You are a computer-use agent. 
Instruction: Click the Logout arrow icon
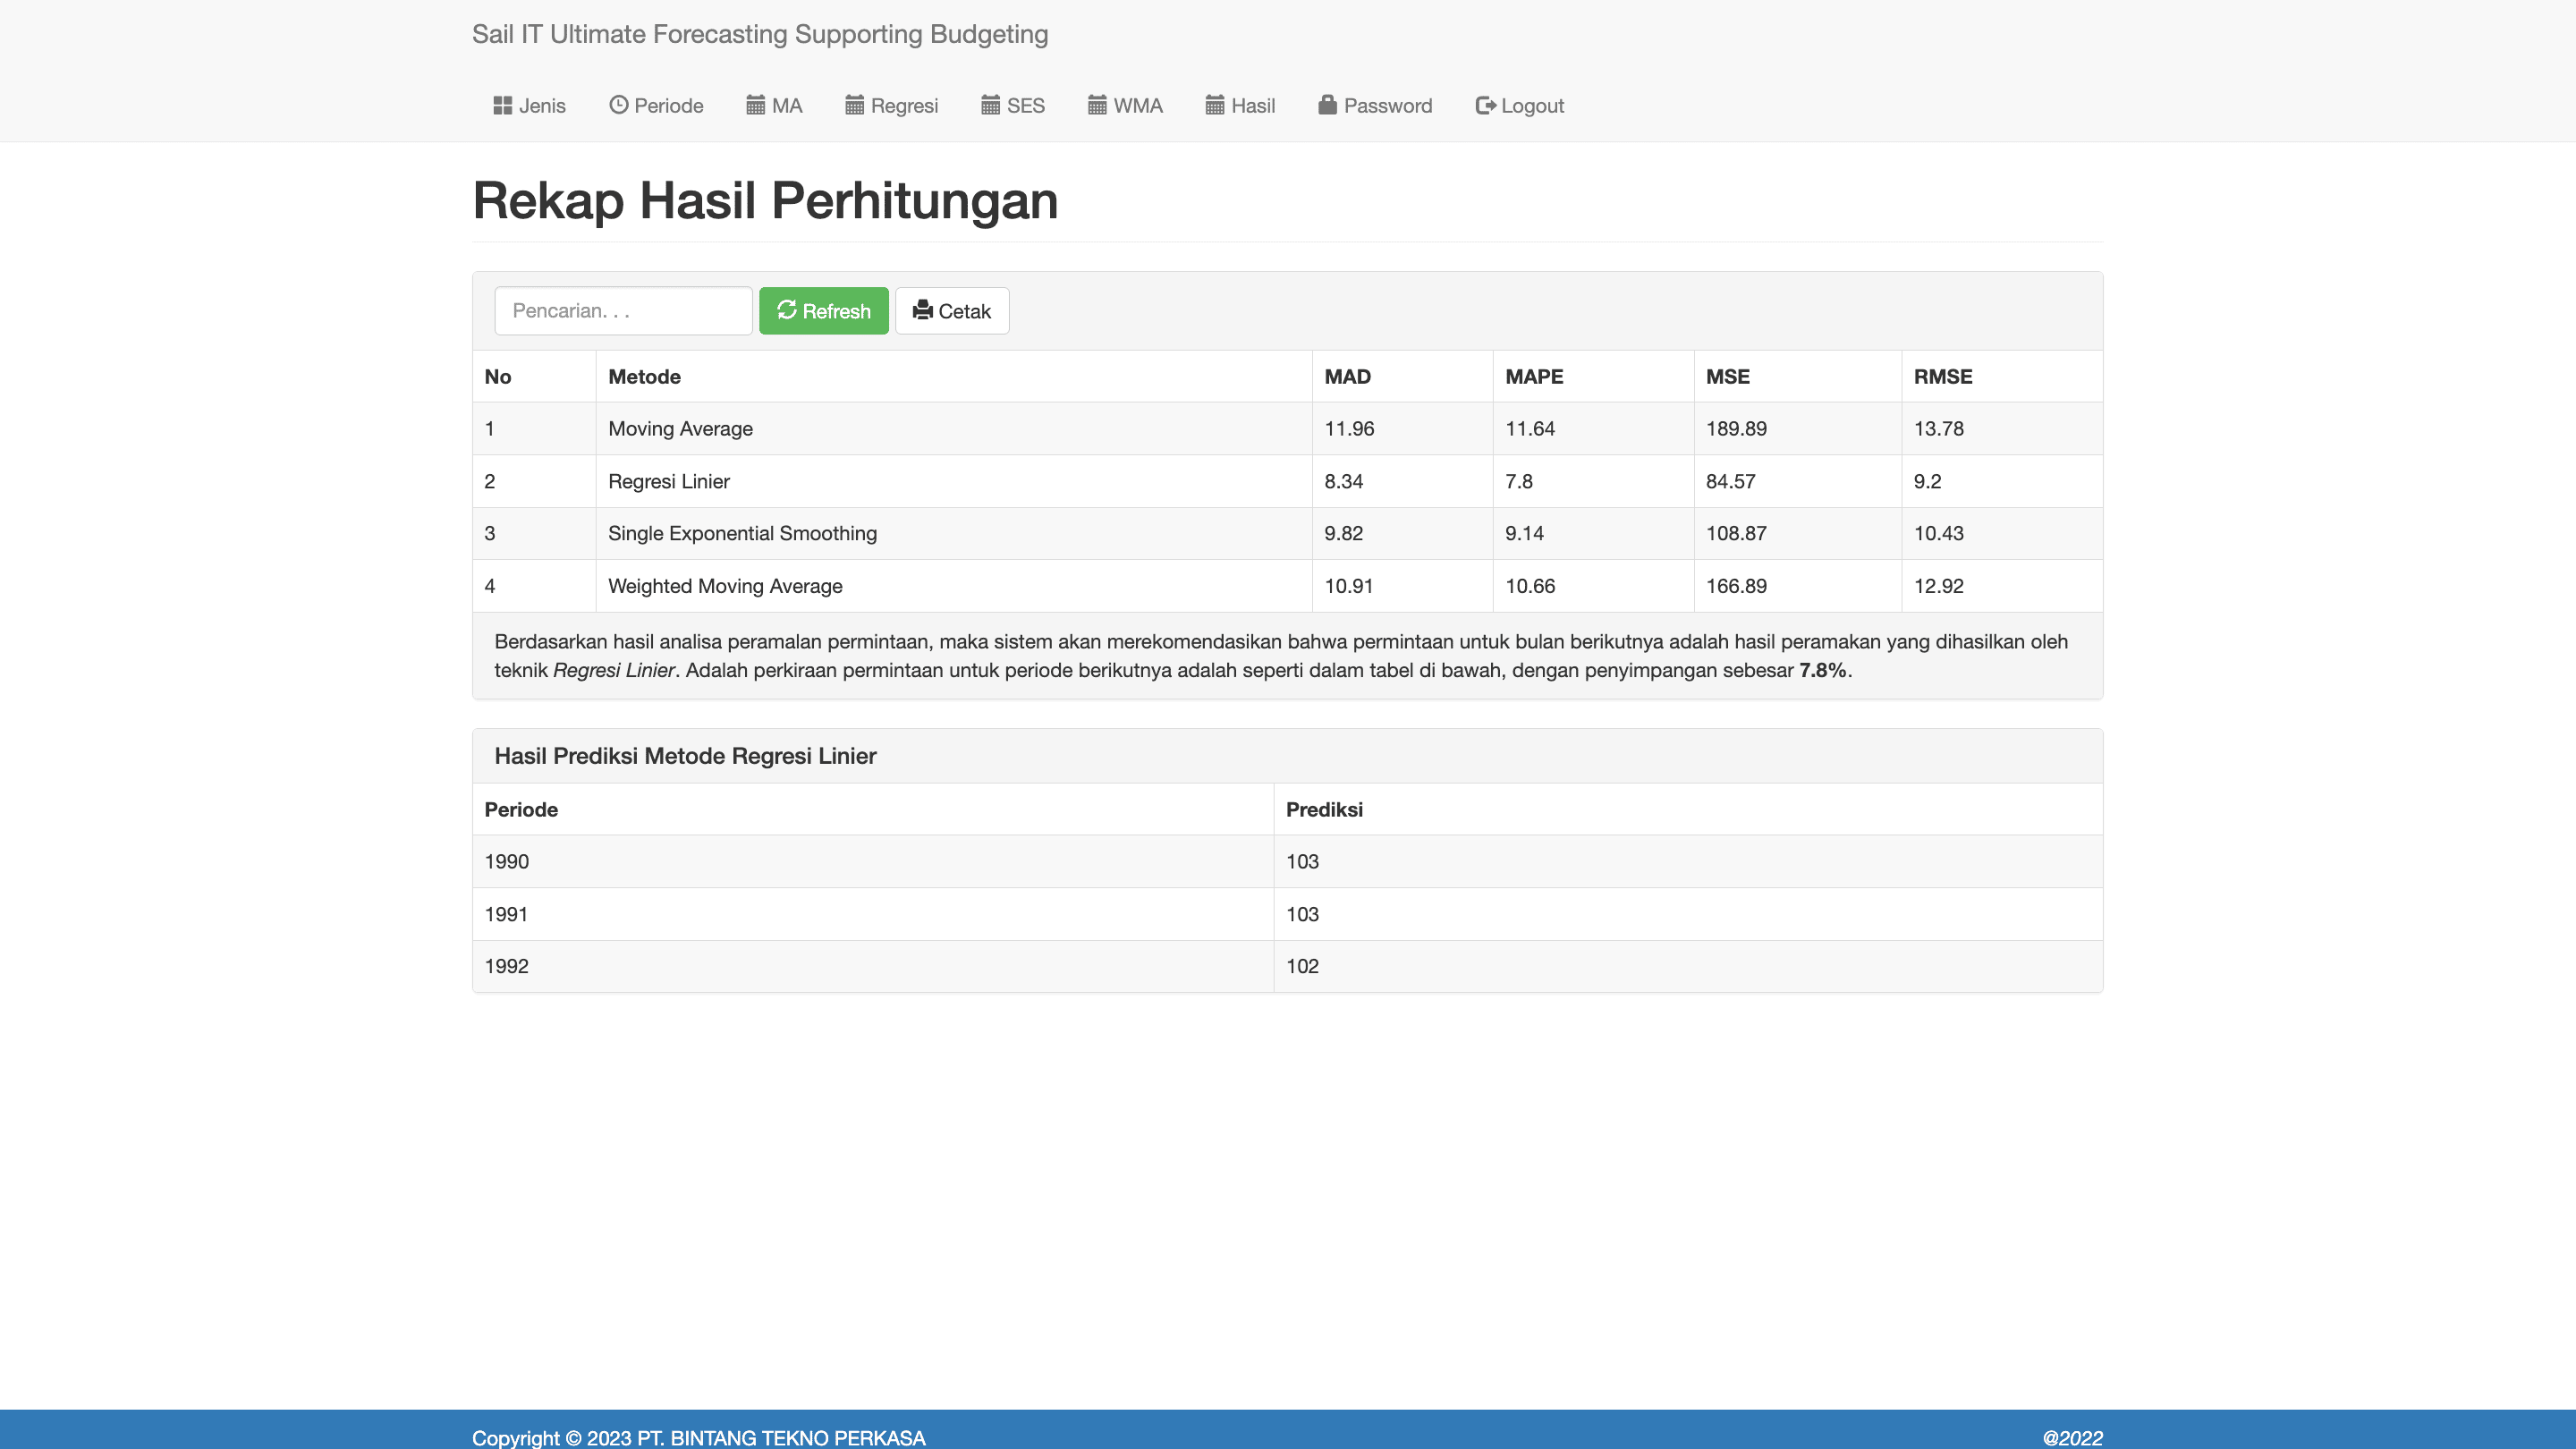(x=1485, y=105)
